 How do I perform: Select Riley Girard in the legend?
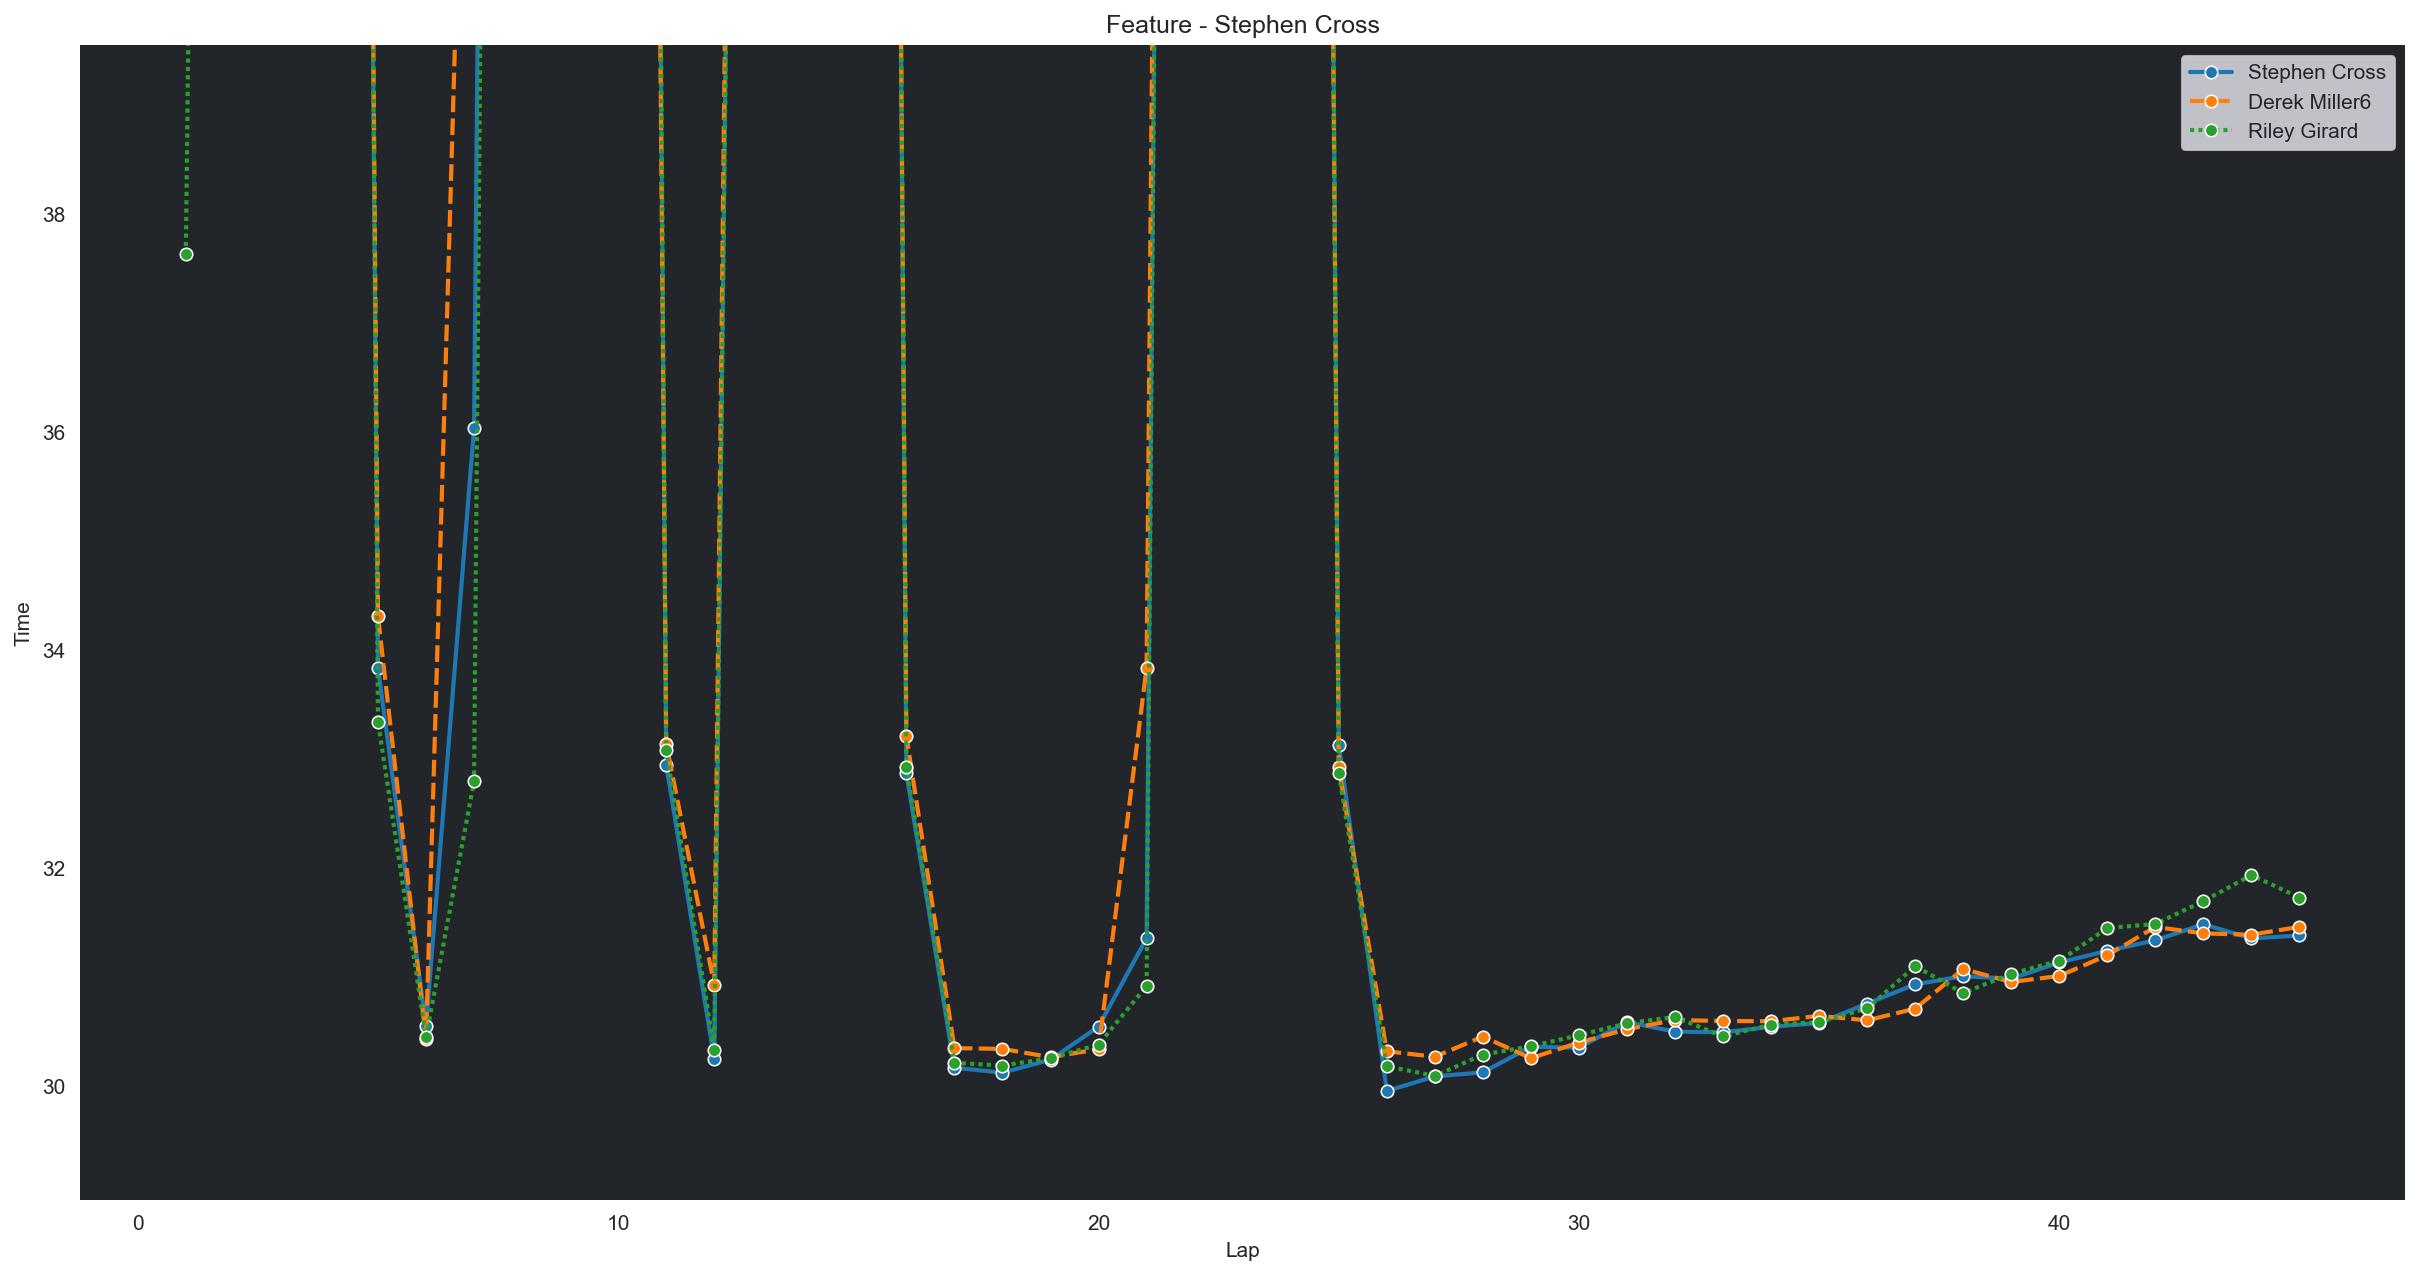point(2302,131)
